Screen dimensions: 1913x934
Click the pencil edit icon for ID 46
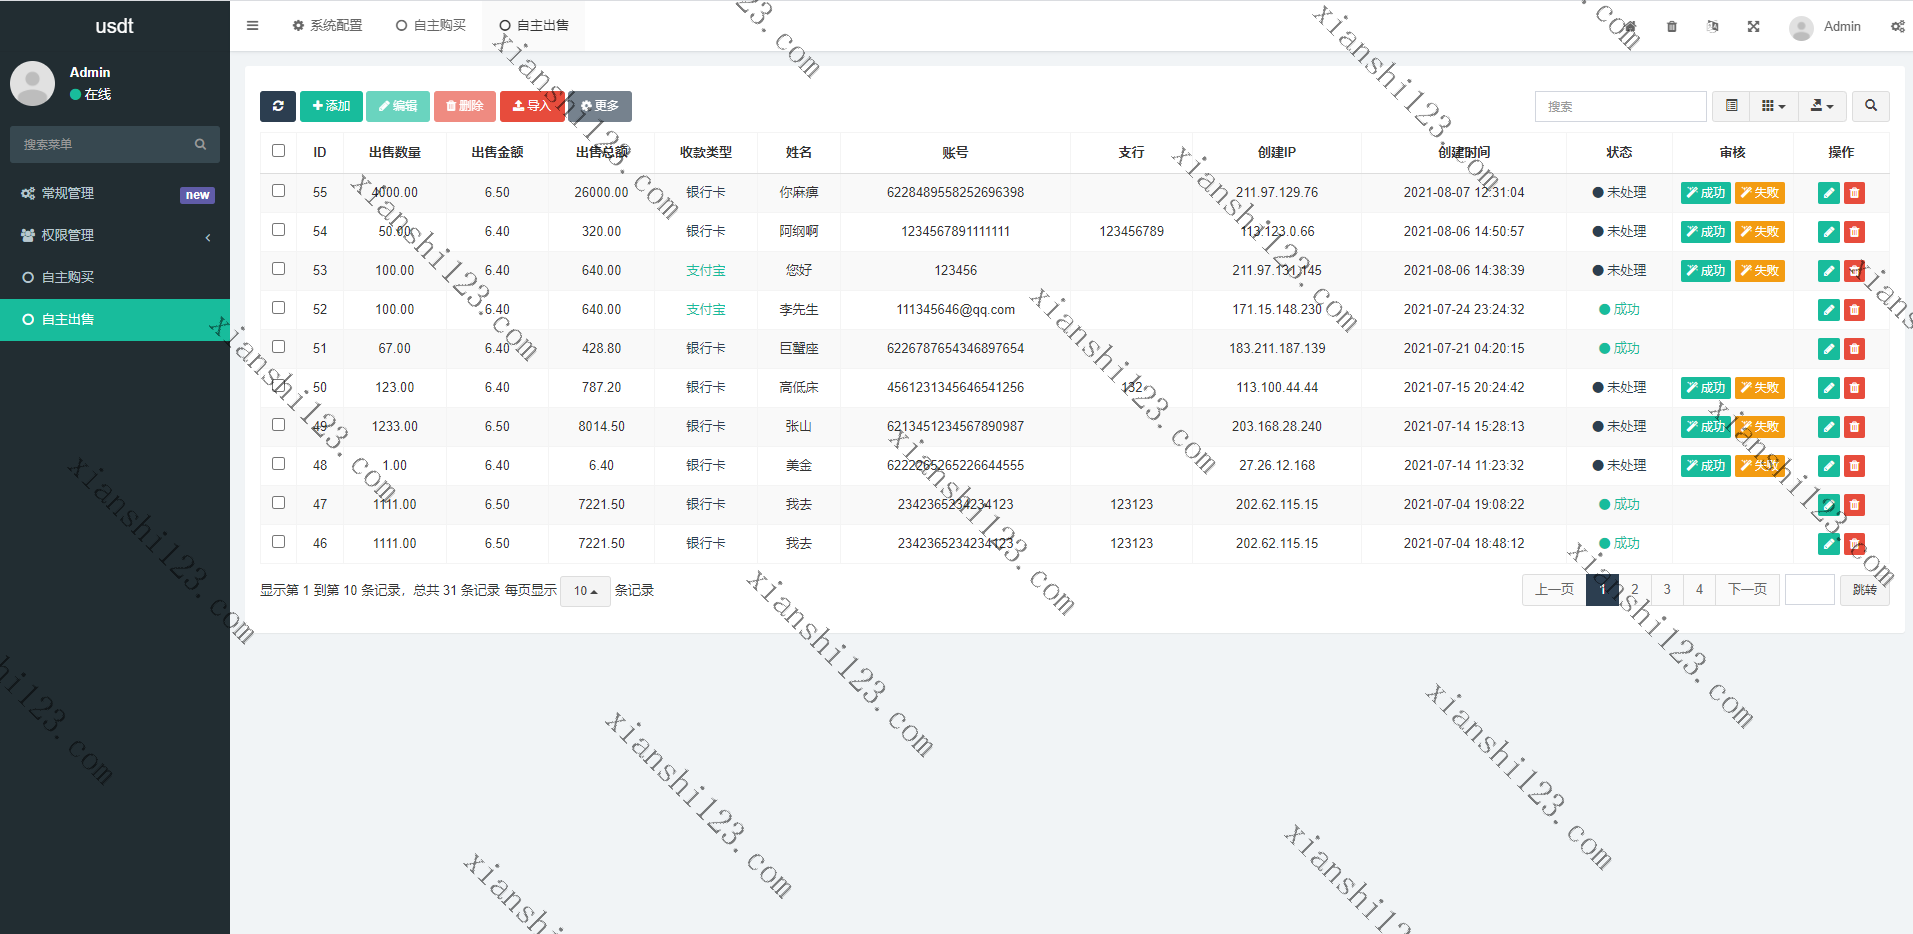click(x=1829, y=544)
